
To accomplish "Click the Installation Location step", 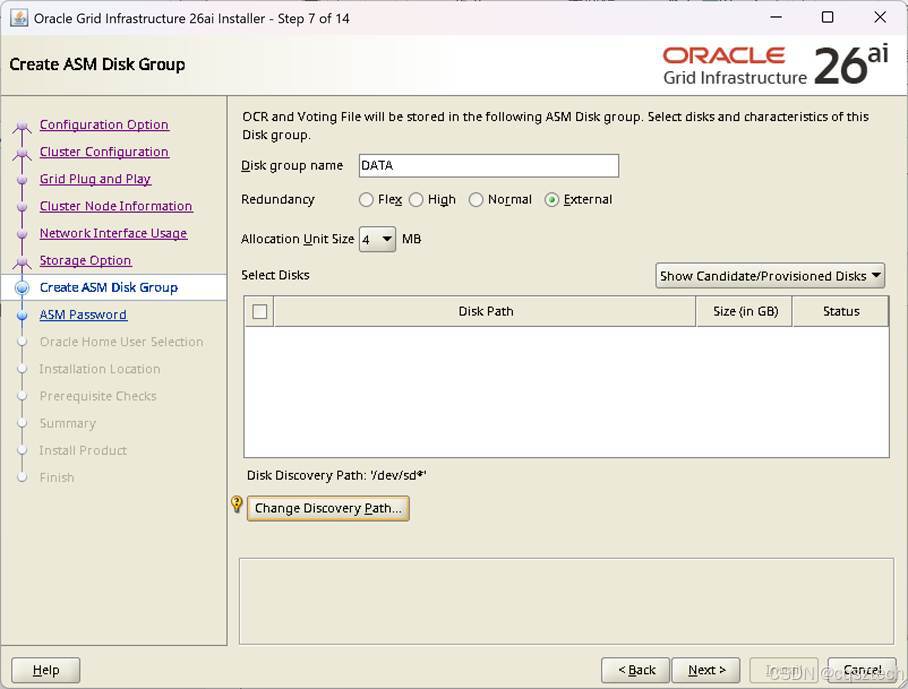I will coord(100,369).
